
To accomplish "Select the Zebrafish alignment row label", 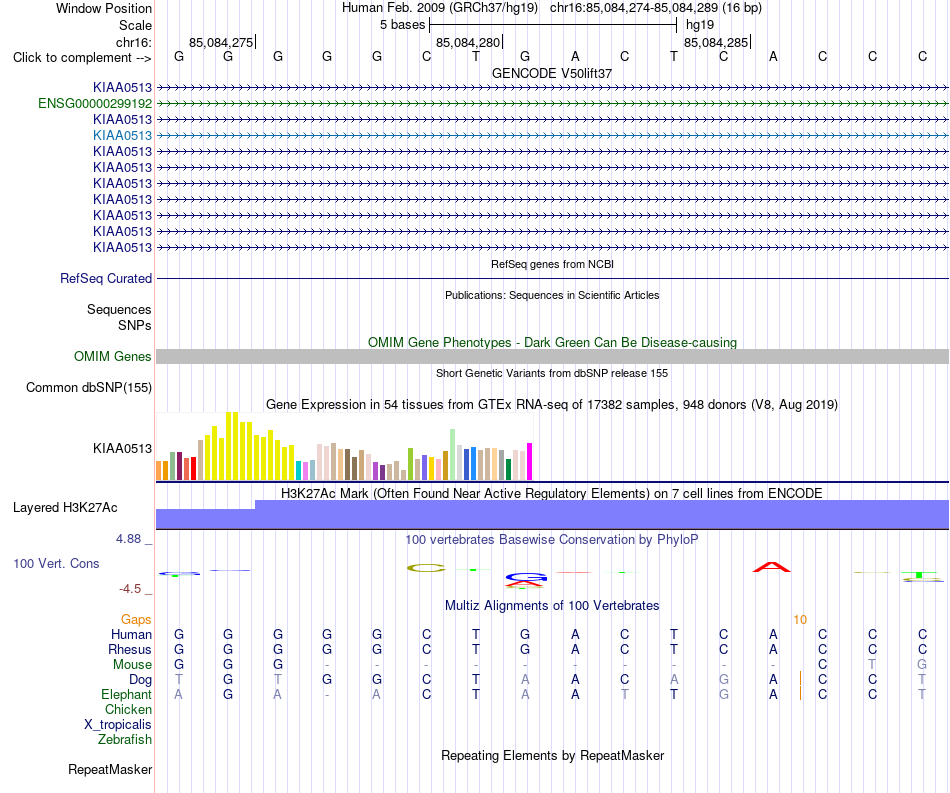I will (125, 740).
